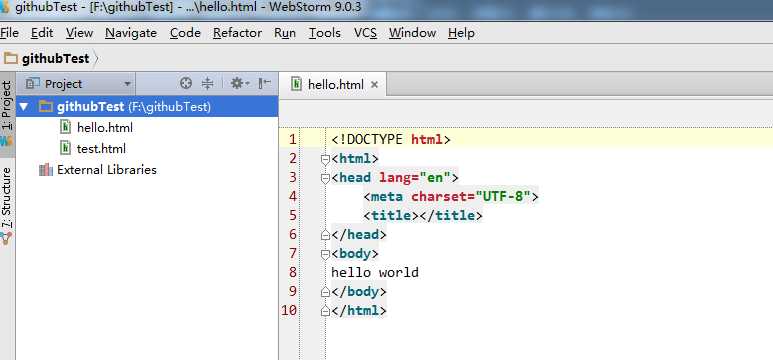This screenshot has height=360, width=773.
Task: Fold the html tag on line 2
Action: click(x=325, y=160)
